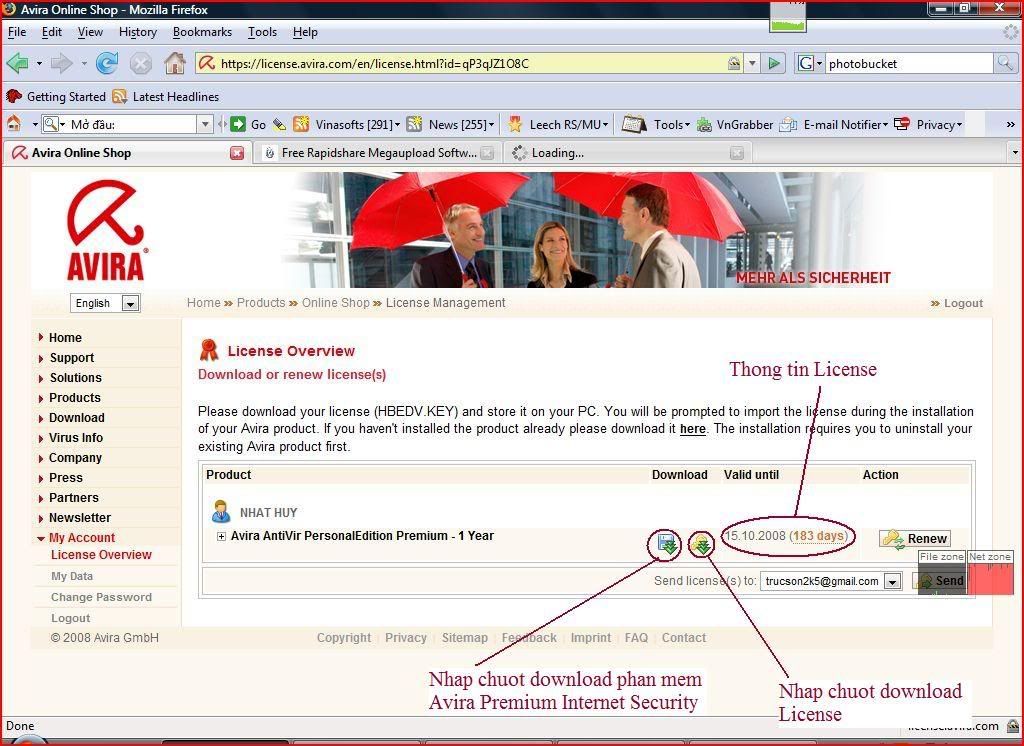Open the Google search engine selector
This screenshot has width=1024, height=746.
[x=810, y=63]
